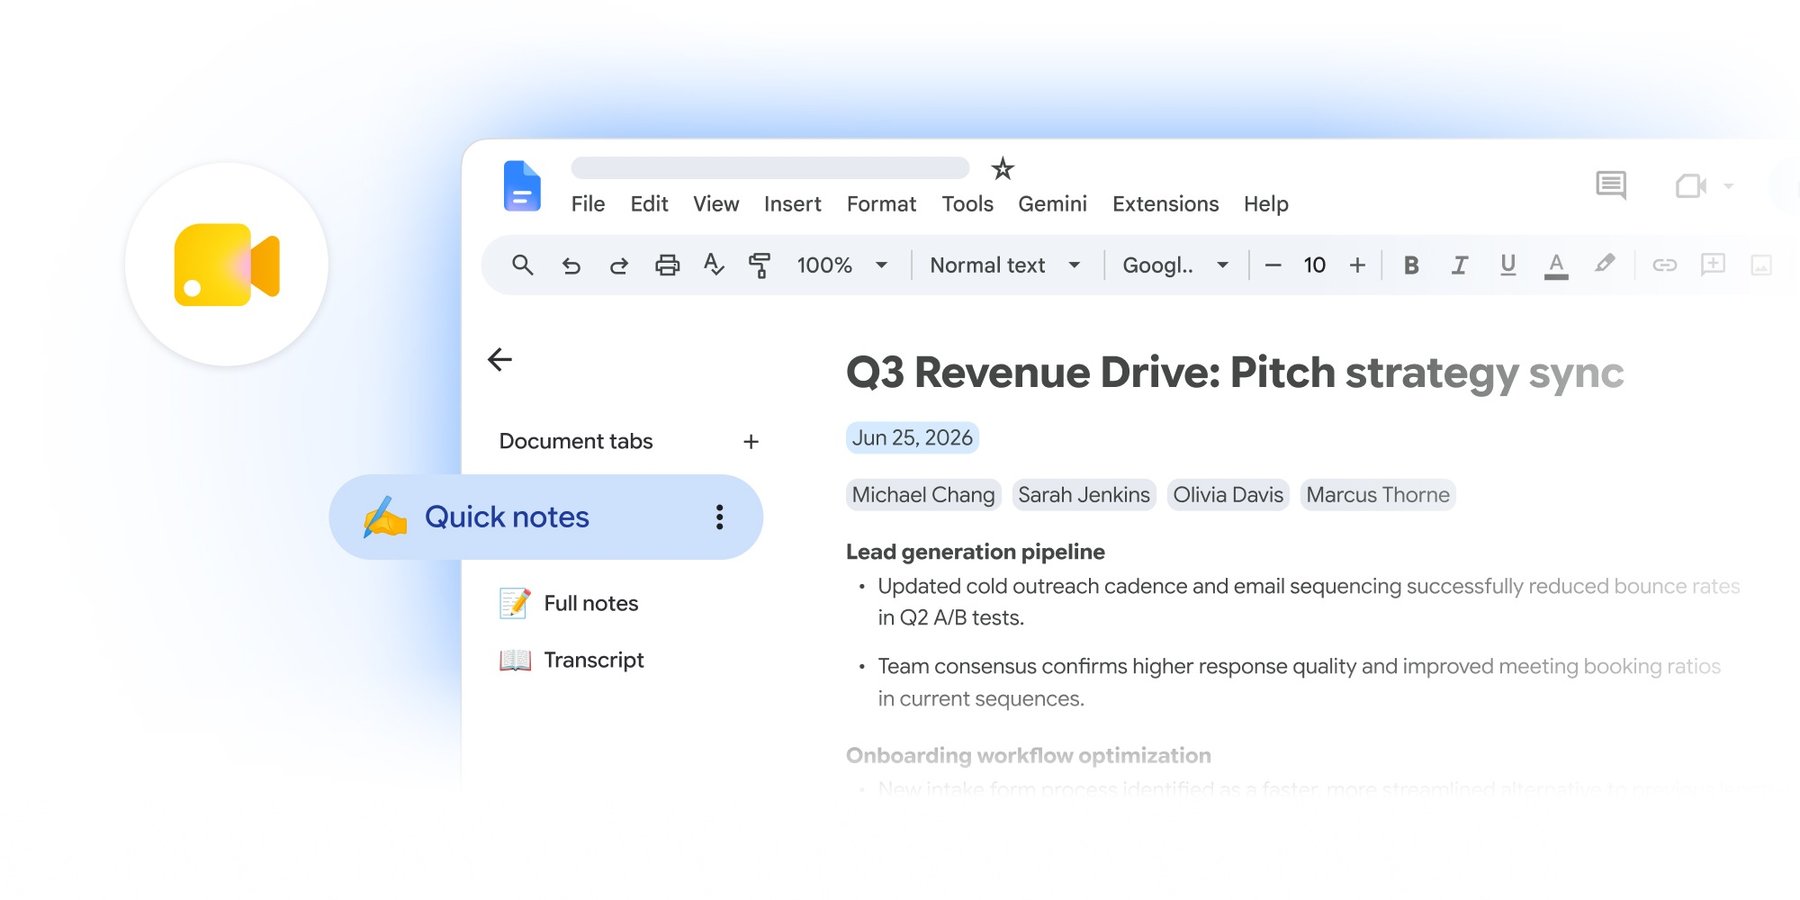Open the zoom level dropdown
1800x900 pixels.
(x=842, y=265)
